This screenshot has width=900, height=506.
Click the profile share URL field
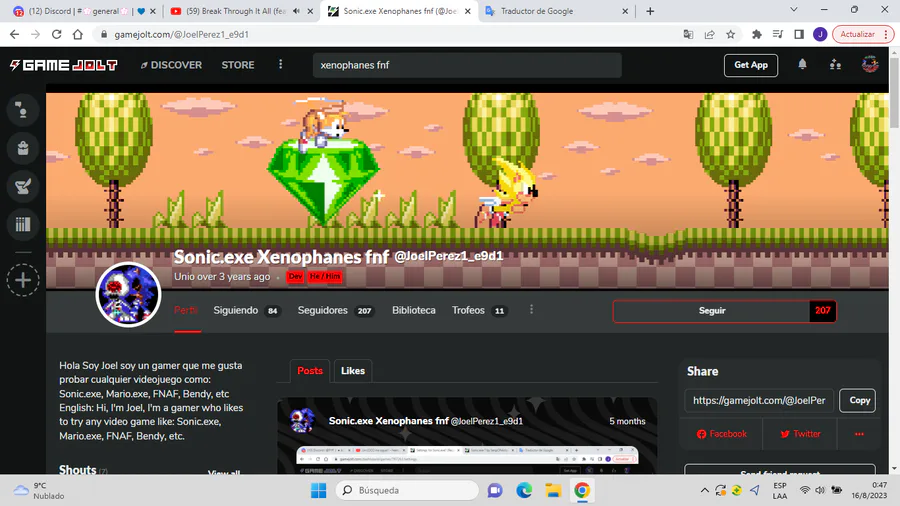pyautogui.click(x=759, y=400)
